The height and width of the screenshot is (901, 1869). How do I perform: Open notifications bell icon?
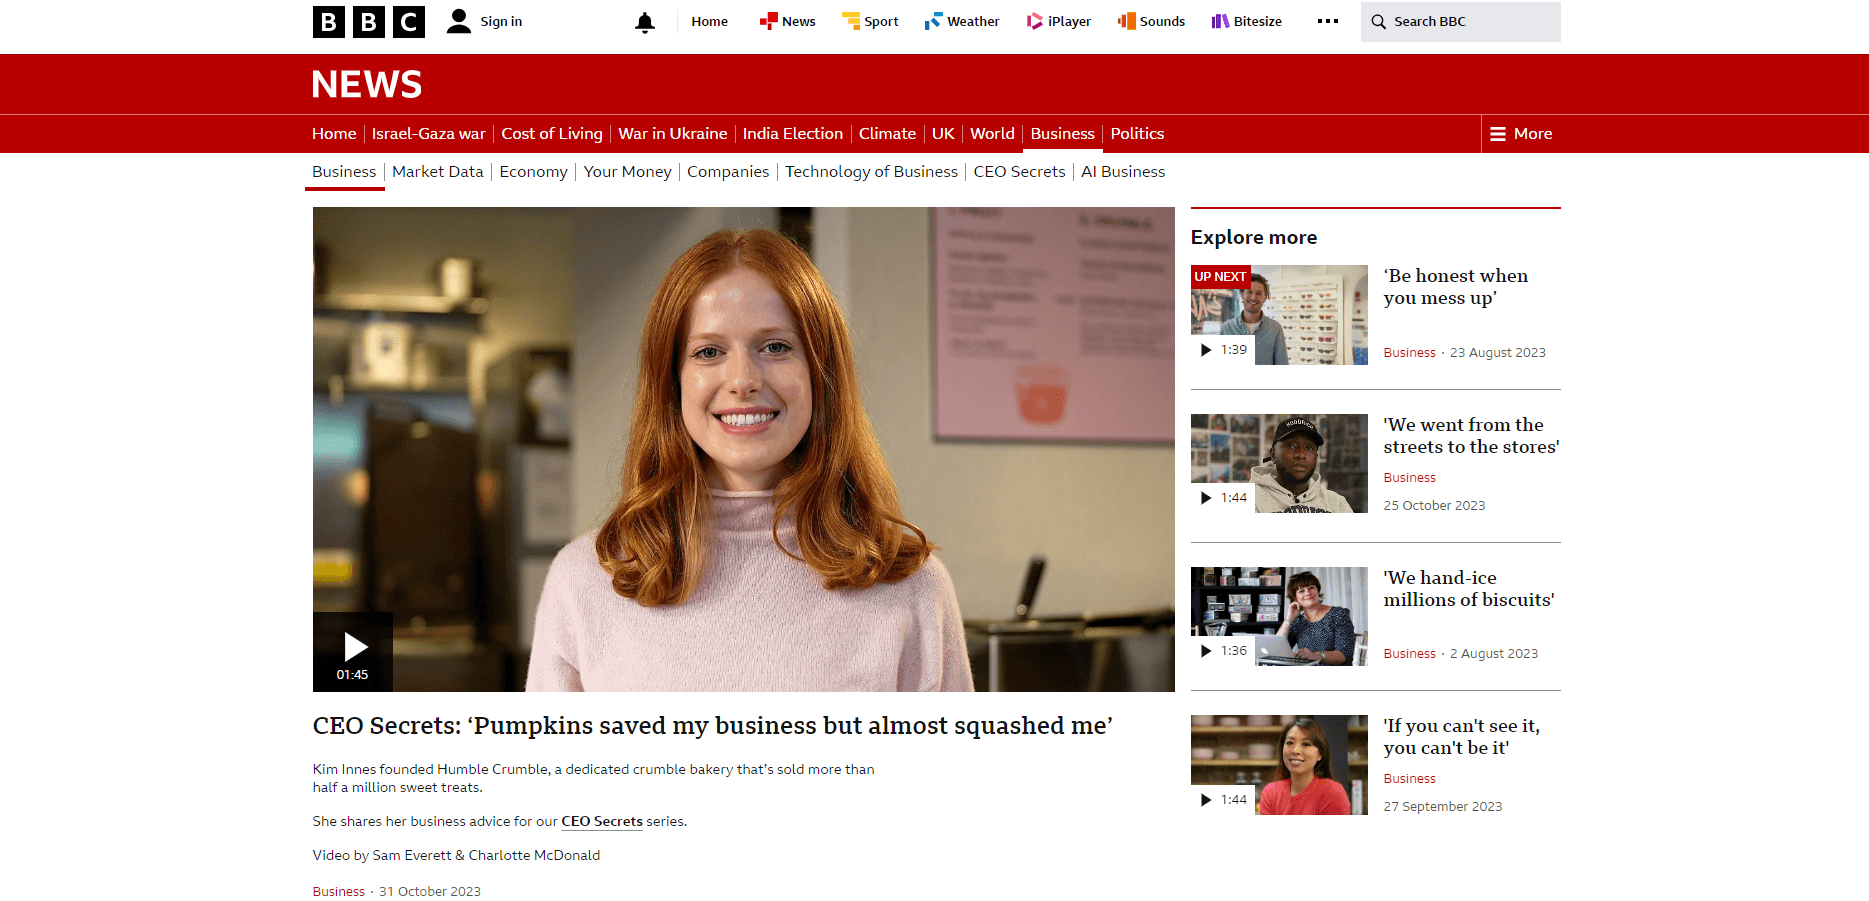[645, 22]
